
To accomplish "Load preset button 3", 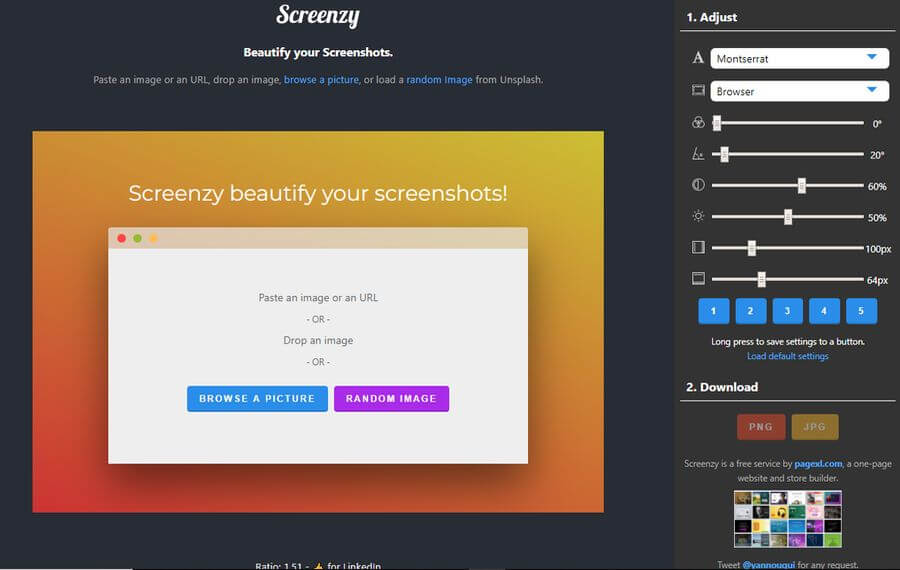I will (x=787, y=311).
